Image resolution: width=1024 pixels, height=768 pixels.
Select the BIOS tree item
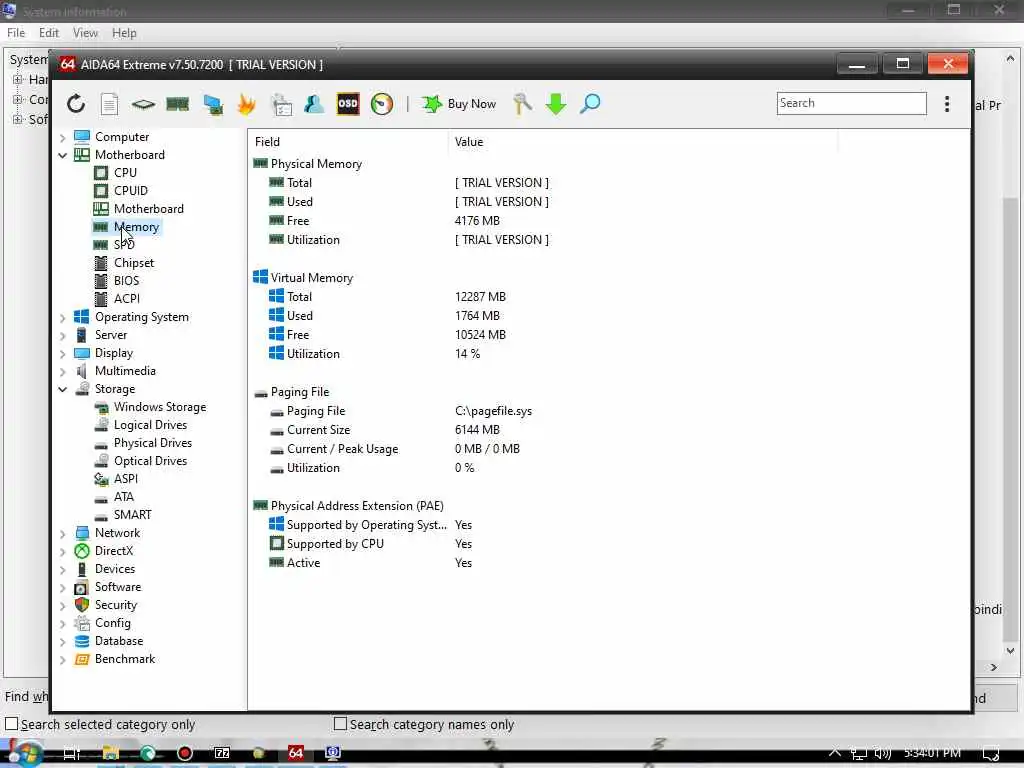[126, 281]
